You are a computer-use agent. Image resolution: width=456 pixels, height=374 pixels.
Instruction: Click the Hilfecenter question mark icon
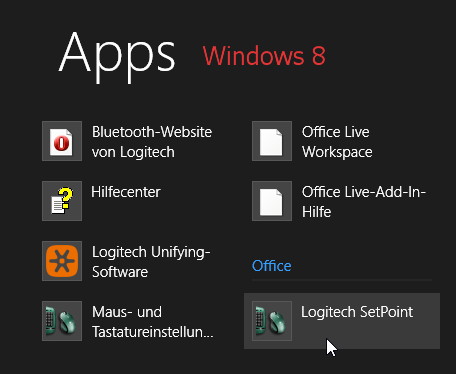(62, 201)
